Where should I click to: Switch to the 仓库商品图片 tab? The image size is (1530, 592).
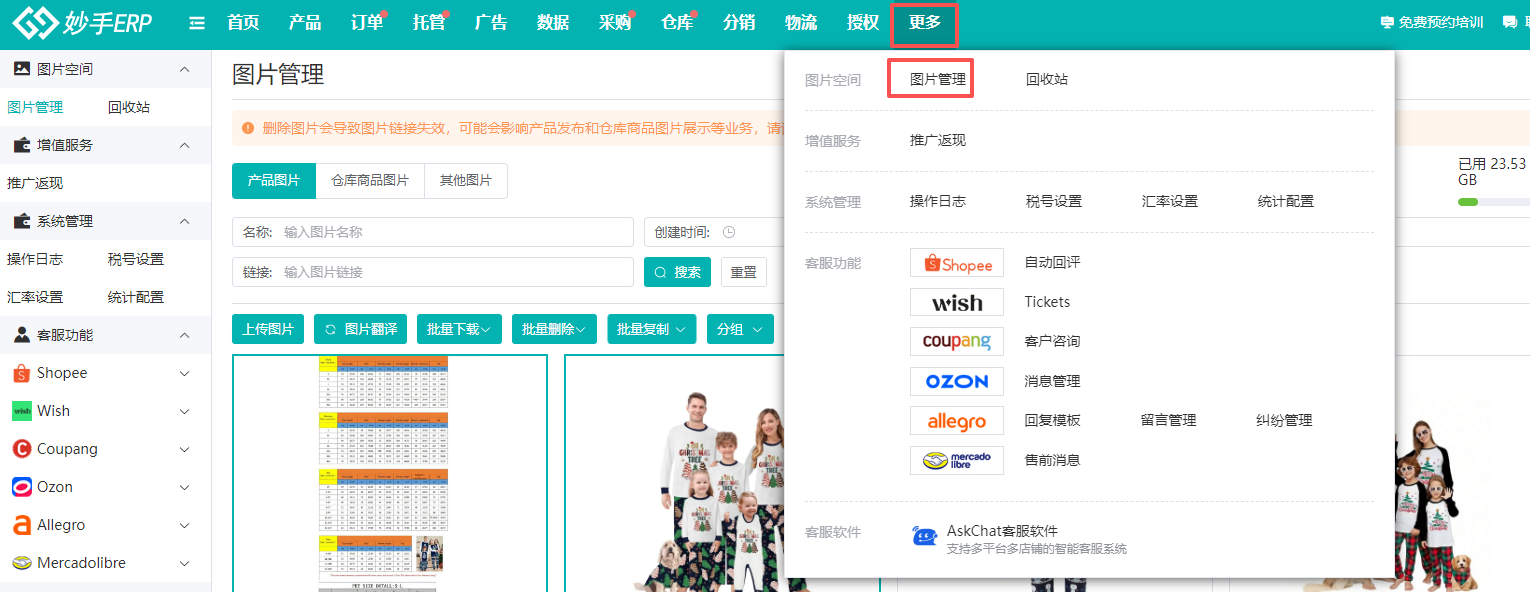point(370,181)
